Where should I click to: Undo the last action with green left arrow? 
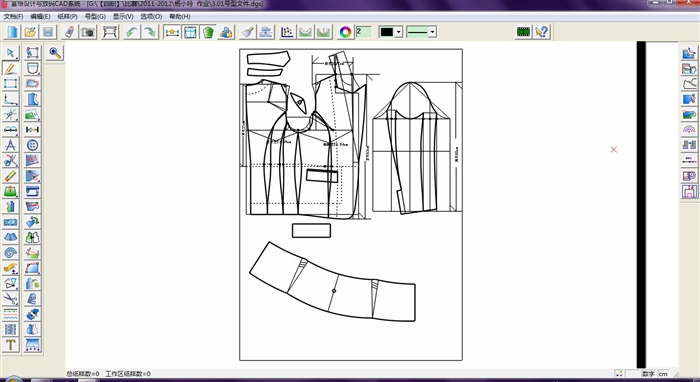click(x=132, y=32)
